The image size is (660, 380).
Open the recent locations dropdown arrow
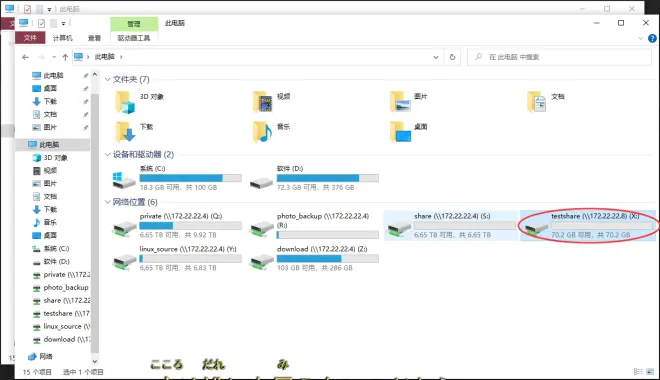[54, 57]
